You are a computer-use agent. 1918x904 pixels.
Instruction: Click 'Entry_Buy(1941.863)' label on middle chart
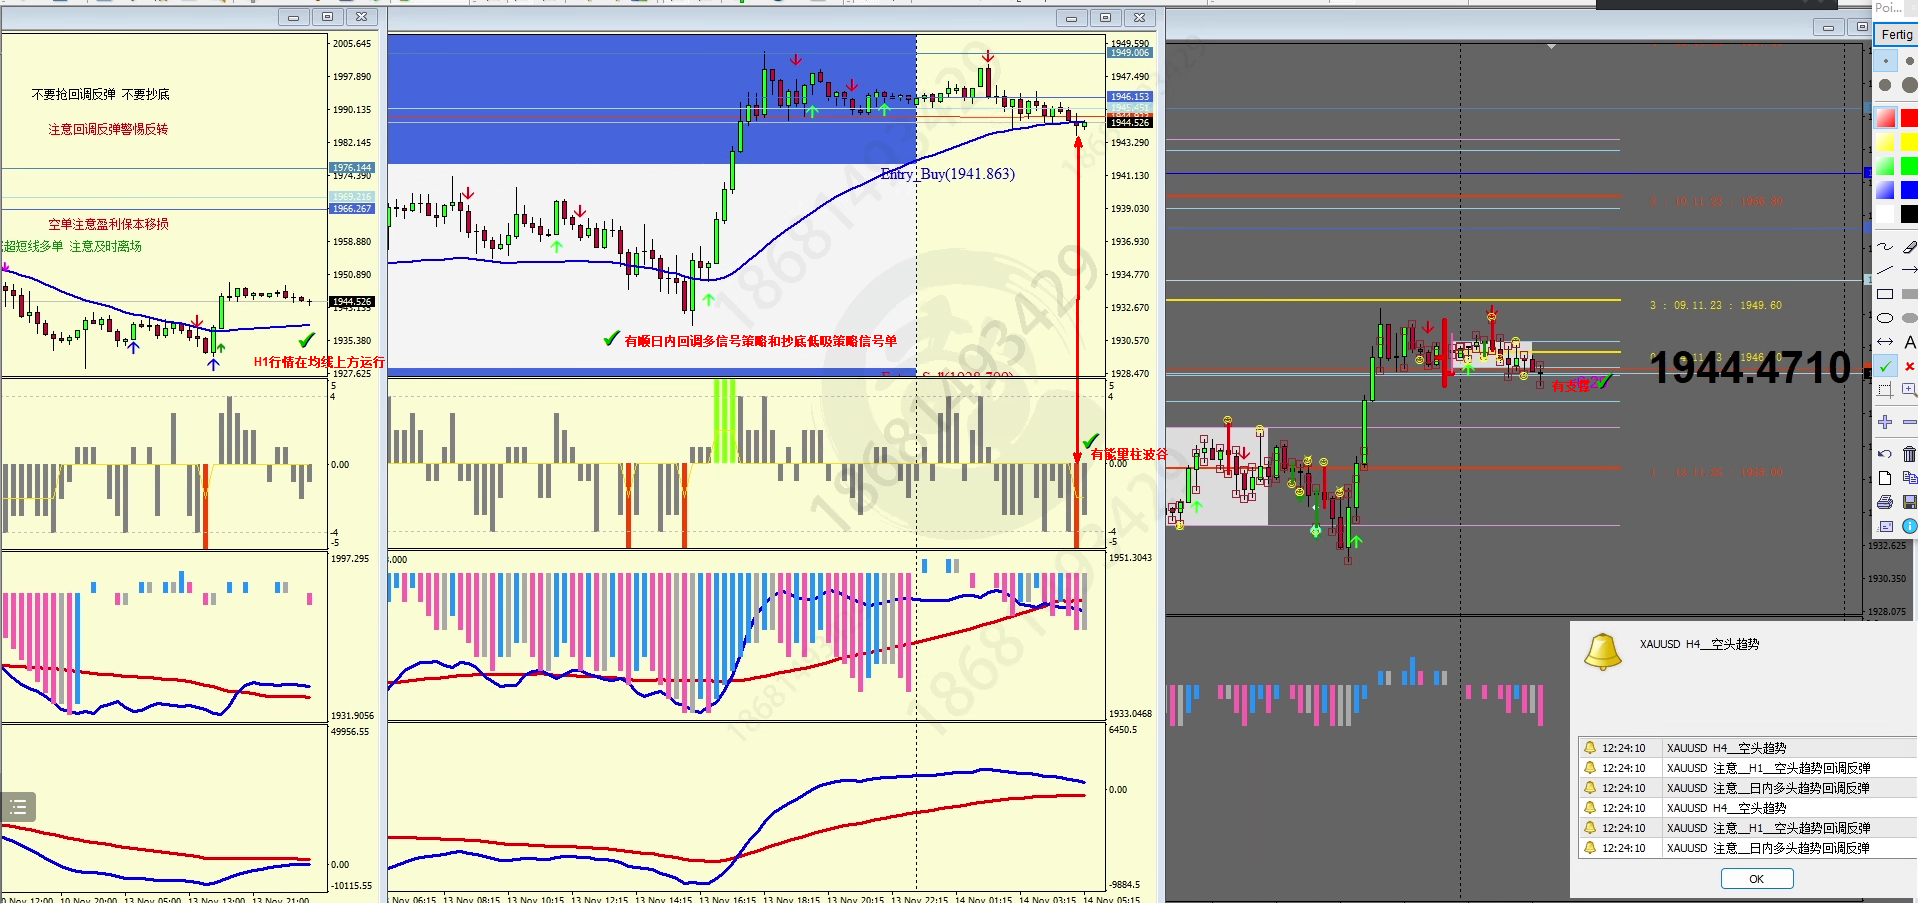[x=948, y=174]
